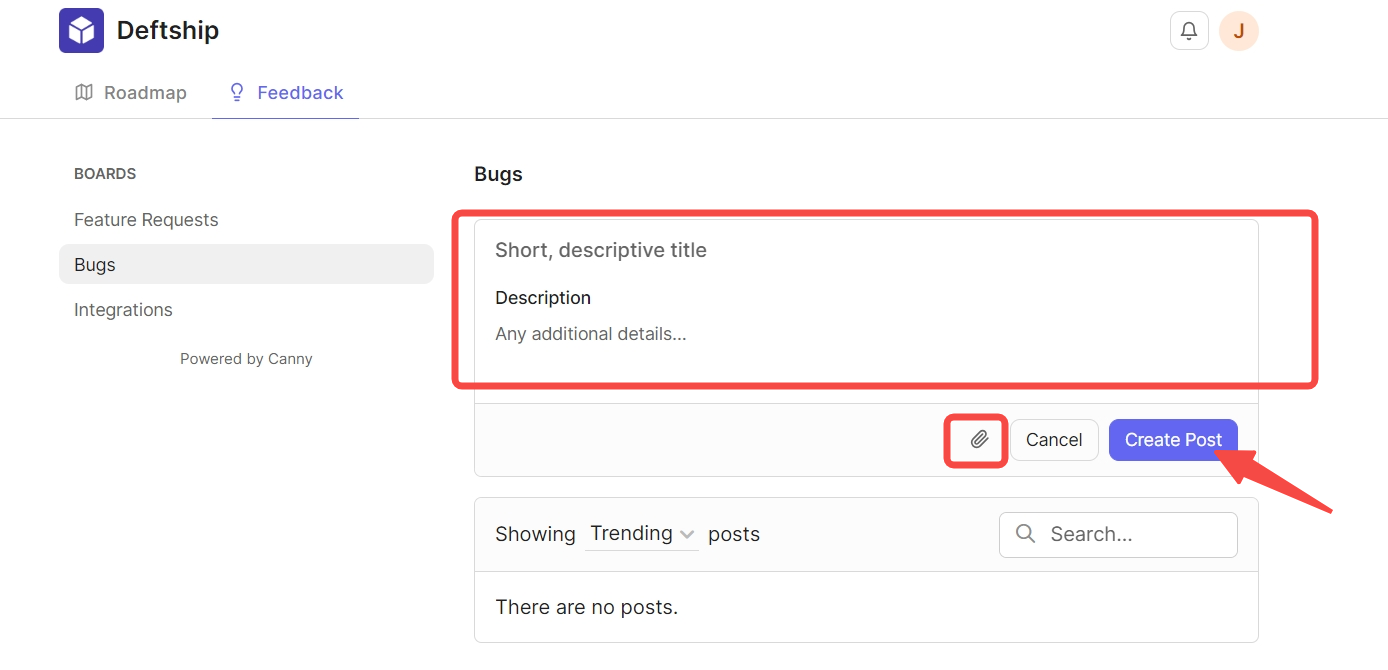1388x670 pixels.
Task: Select the Feature Requests board
Action: [x=146, y=220]
